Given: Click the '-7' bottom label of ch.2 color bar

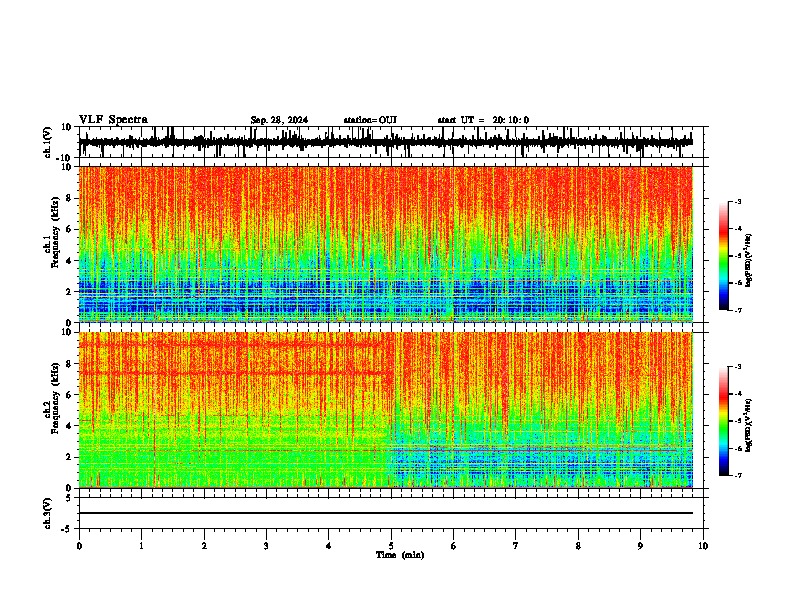Looking at the screenshot, I should [x=737, y=476].
